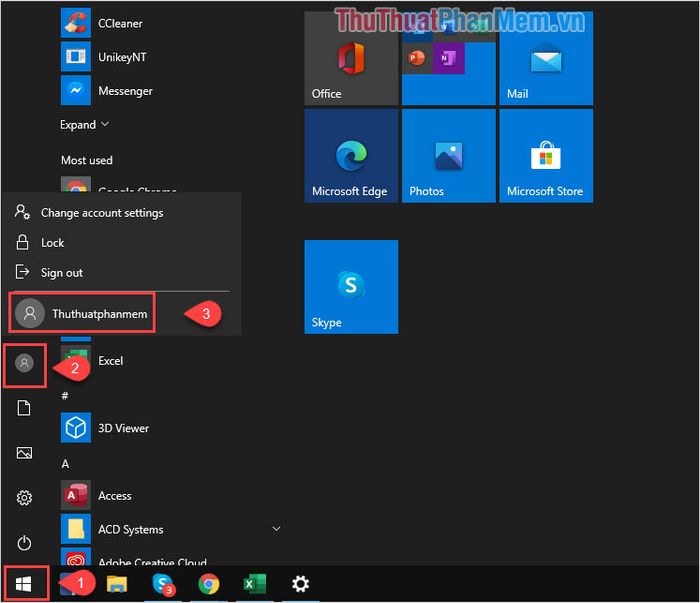Launch the Microsoft Edge tile

[x=351, y=156]
